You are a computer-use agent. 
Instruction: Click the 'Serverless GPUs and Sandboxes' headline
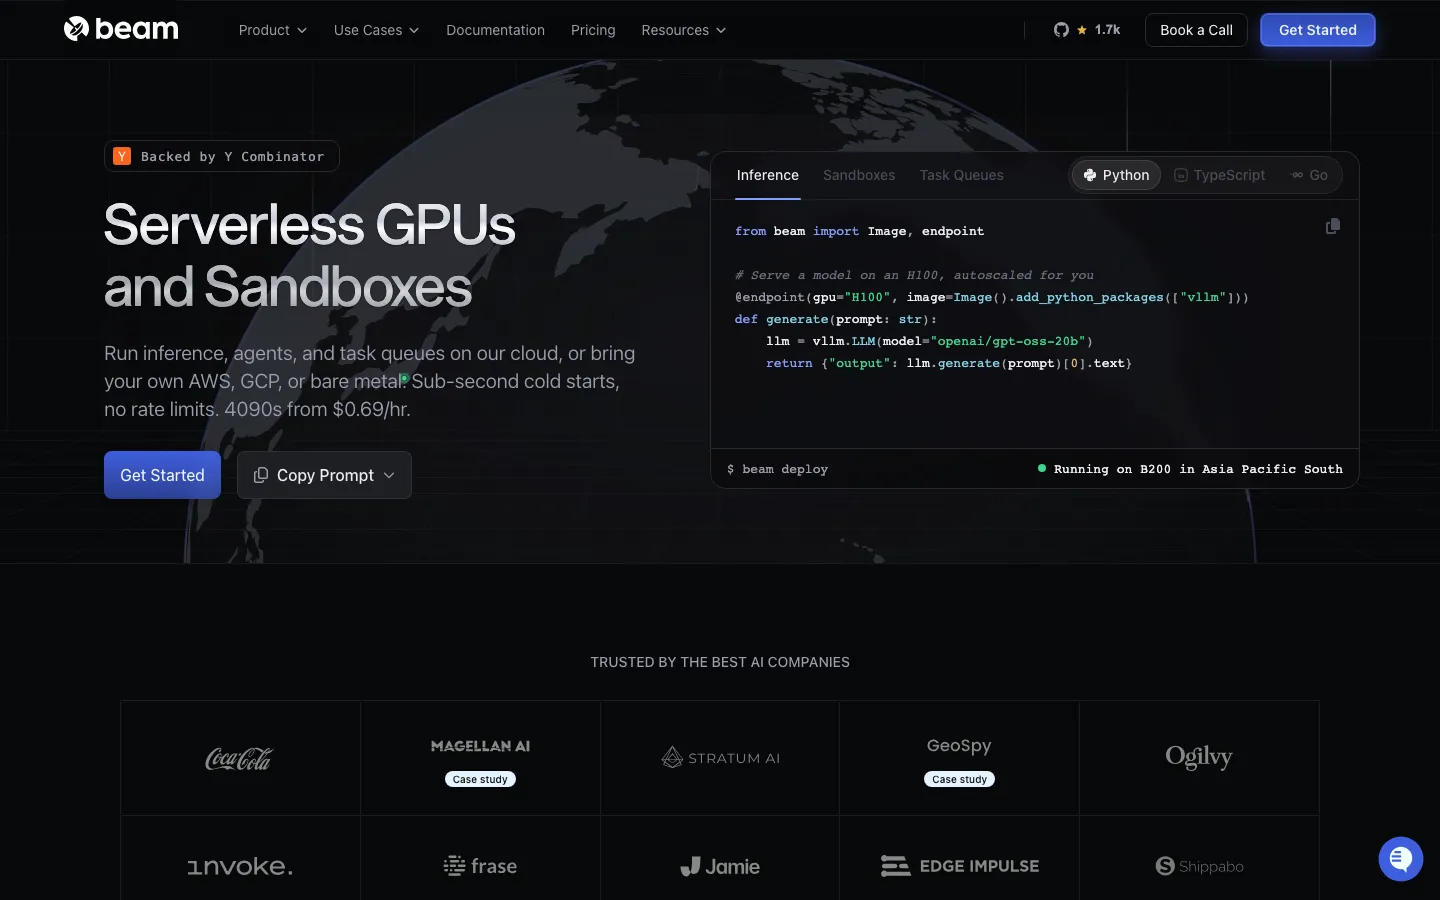pos(310,255)
